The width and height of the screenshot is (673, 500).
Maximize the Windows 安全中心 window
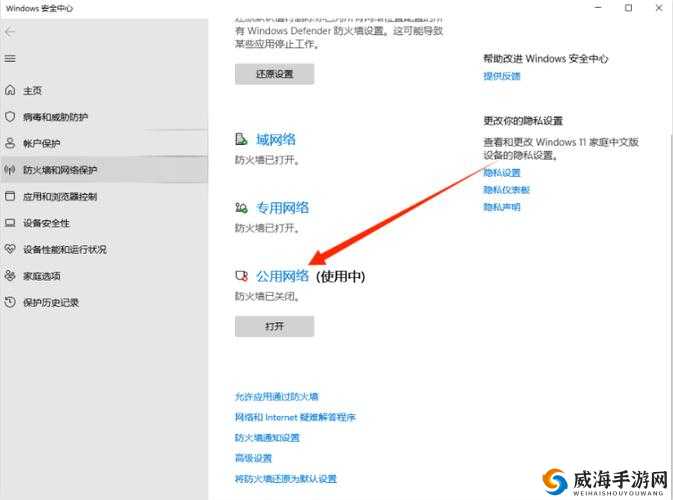pos(628,8)
